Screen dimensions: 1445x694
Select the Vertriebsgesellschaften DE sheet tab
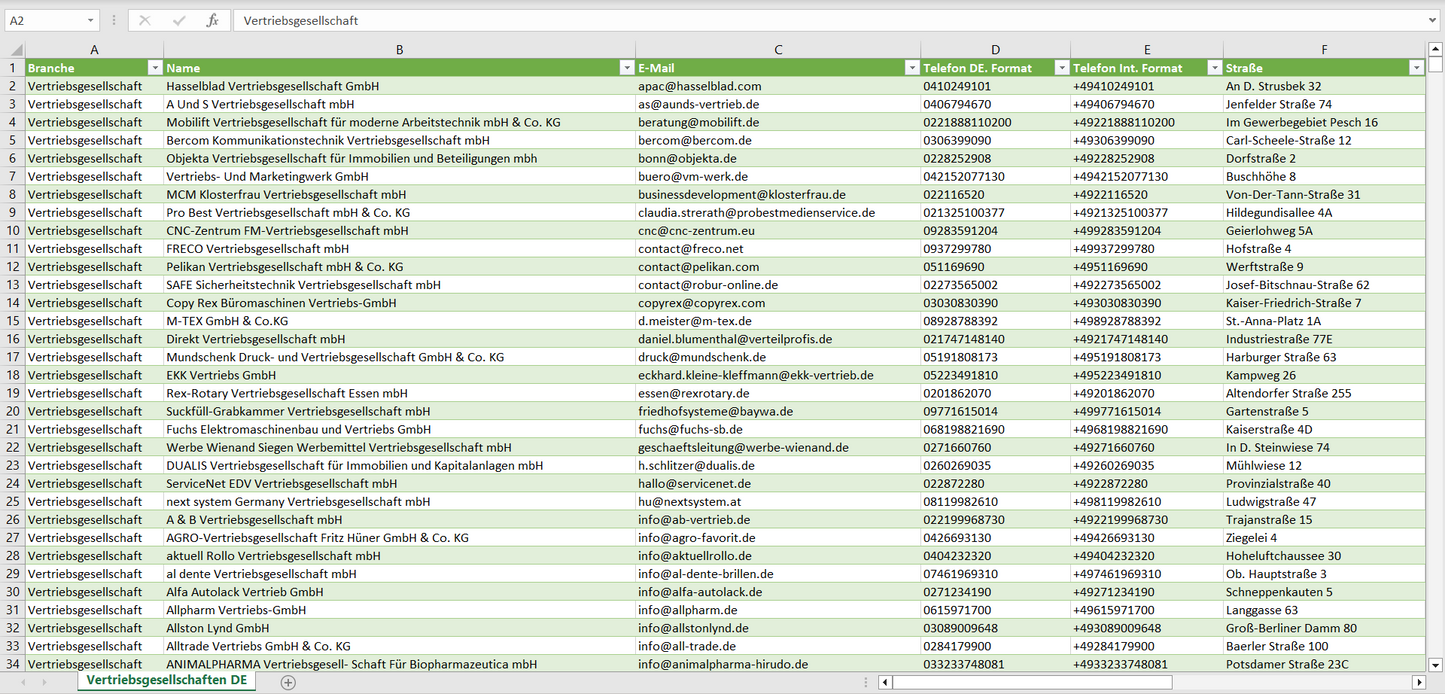pos(167,681)
